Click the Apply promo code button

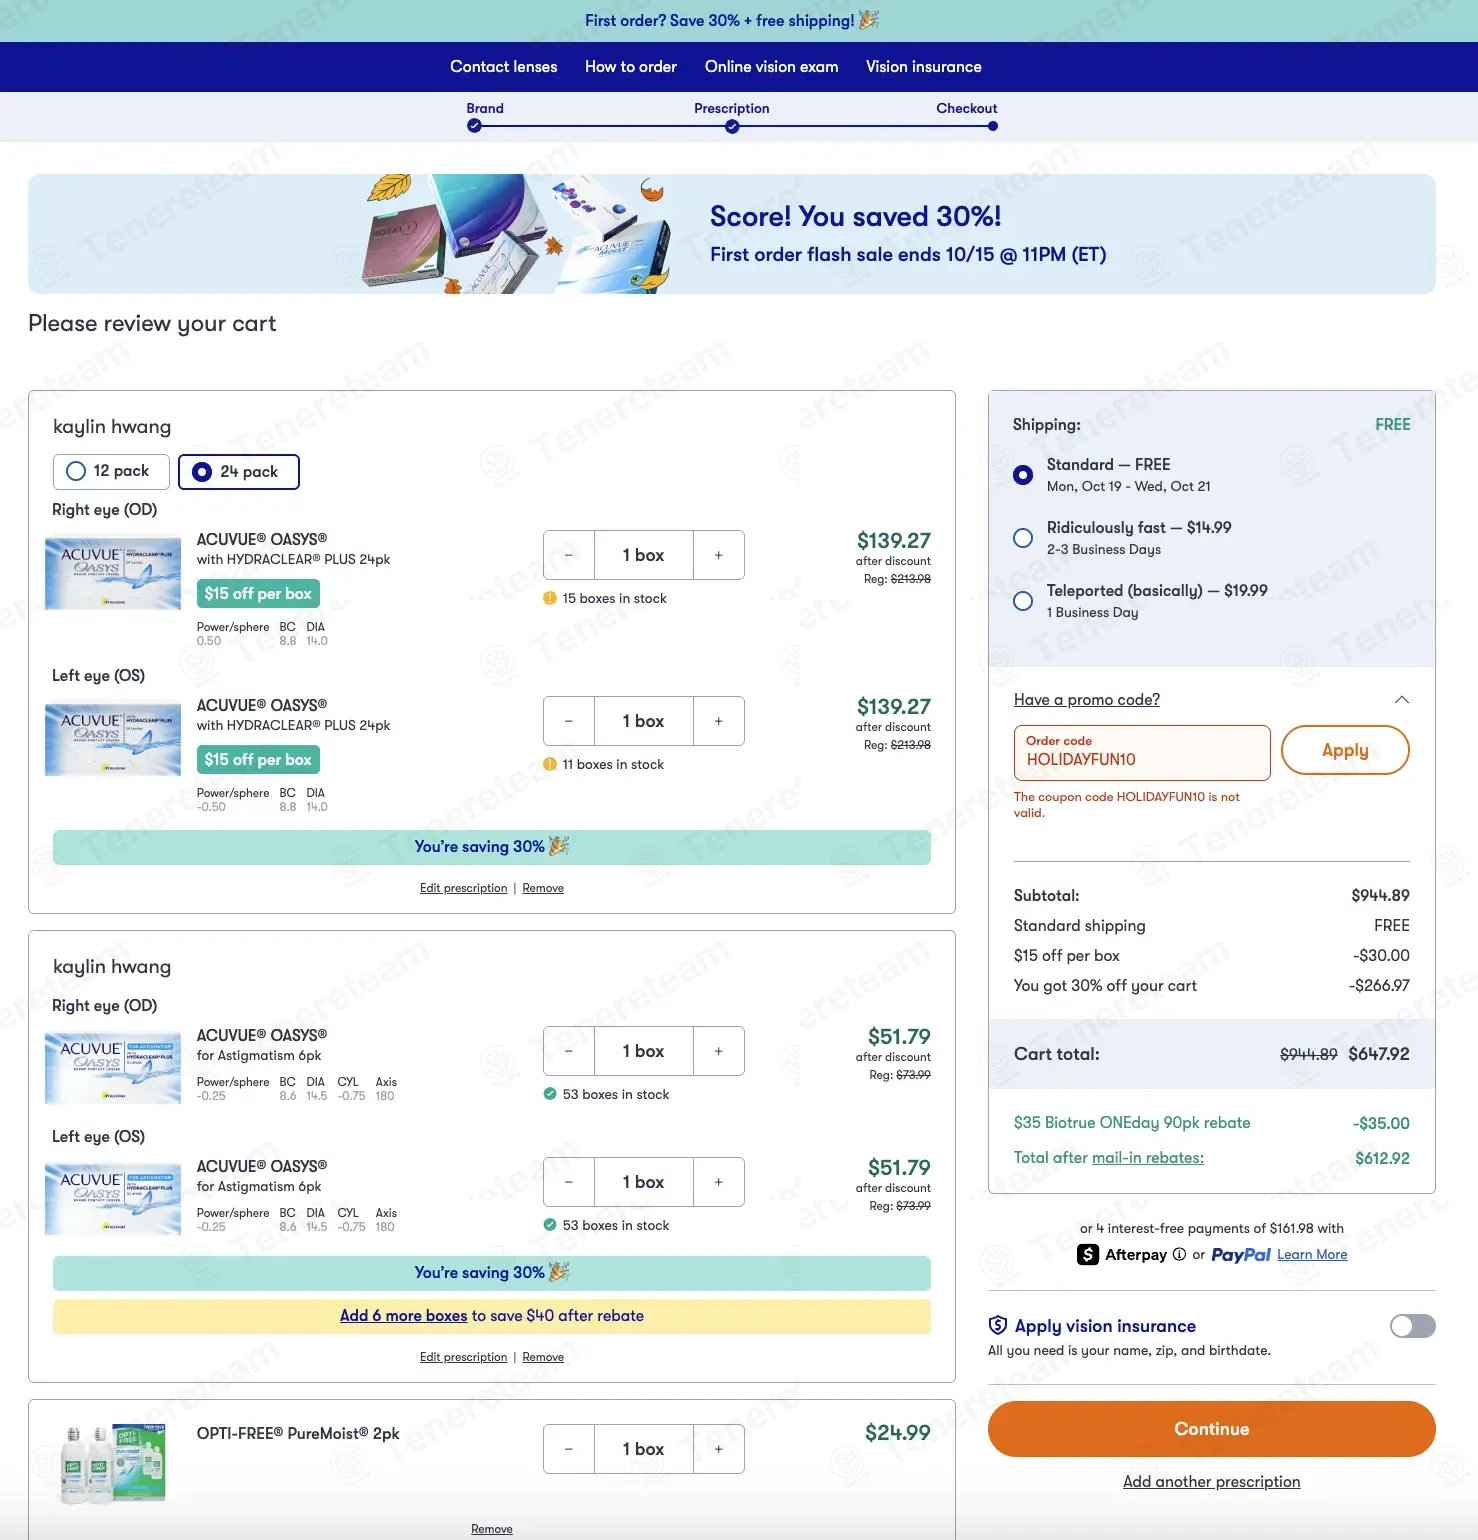[x=1345, y=750]
